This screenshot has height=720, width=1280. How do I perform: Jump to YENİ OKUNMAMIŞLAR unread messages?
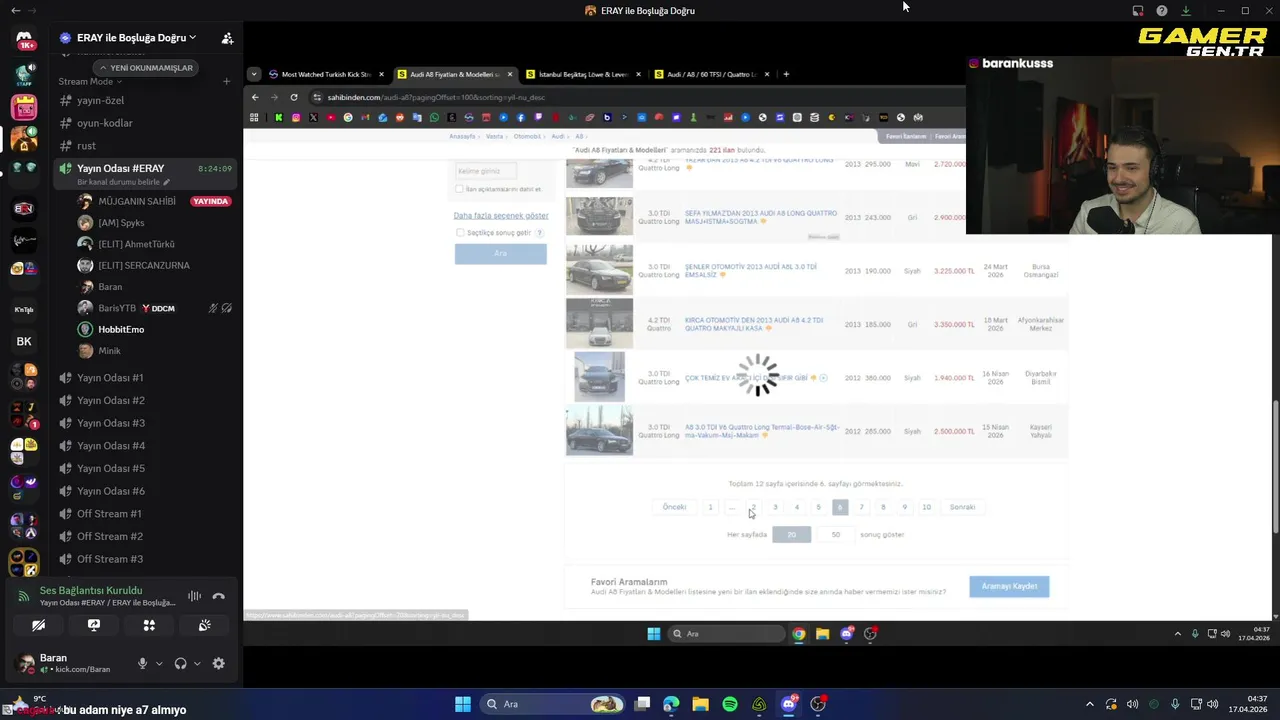point(145,68)
